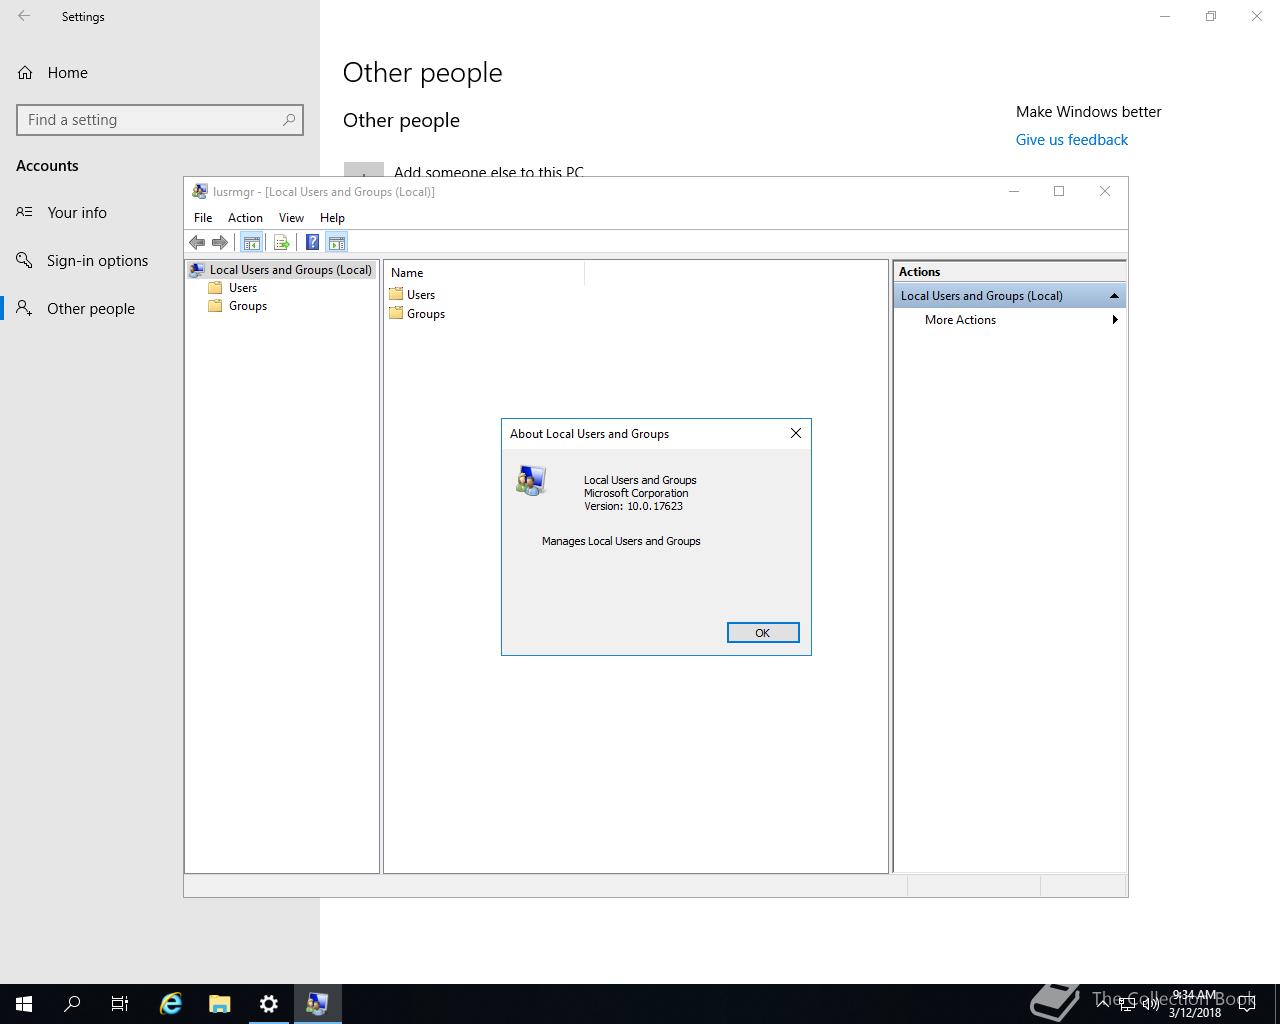Click the lusrmgr taskbar button
Image resolution: width=1280 pixels, height=1024 pixels.
[317, 1004]
